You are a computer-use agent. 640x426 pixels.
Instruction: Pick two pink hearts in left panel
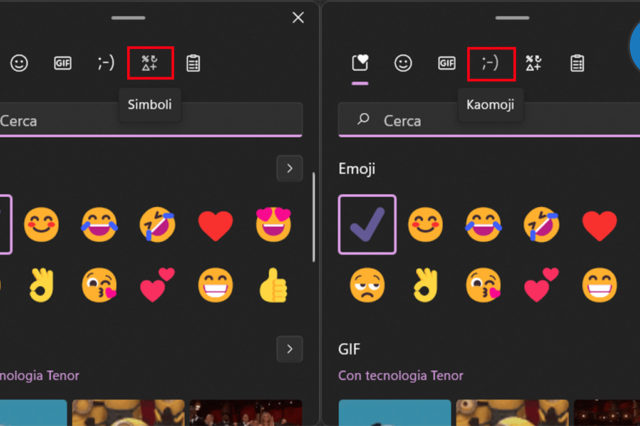pos(157,285)
